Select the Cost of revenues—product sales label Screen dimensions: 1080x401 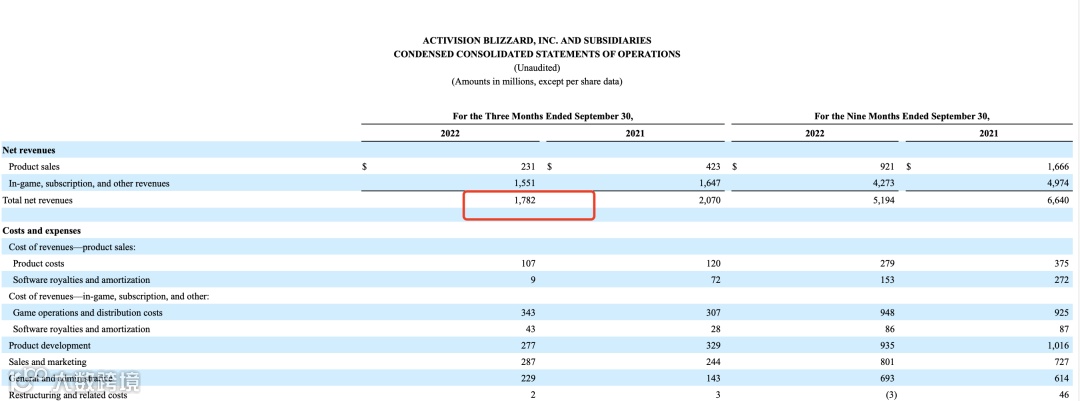72,247
